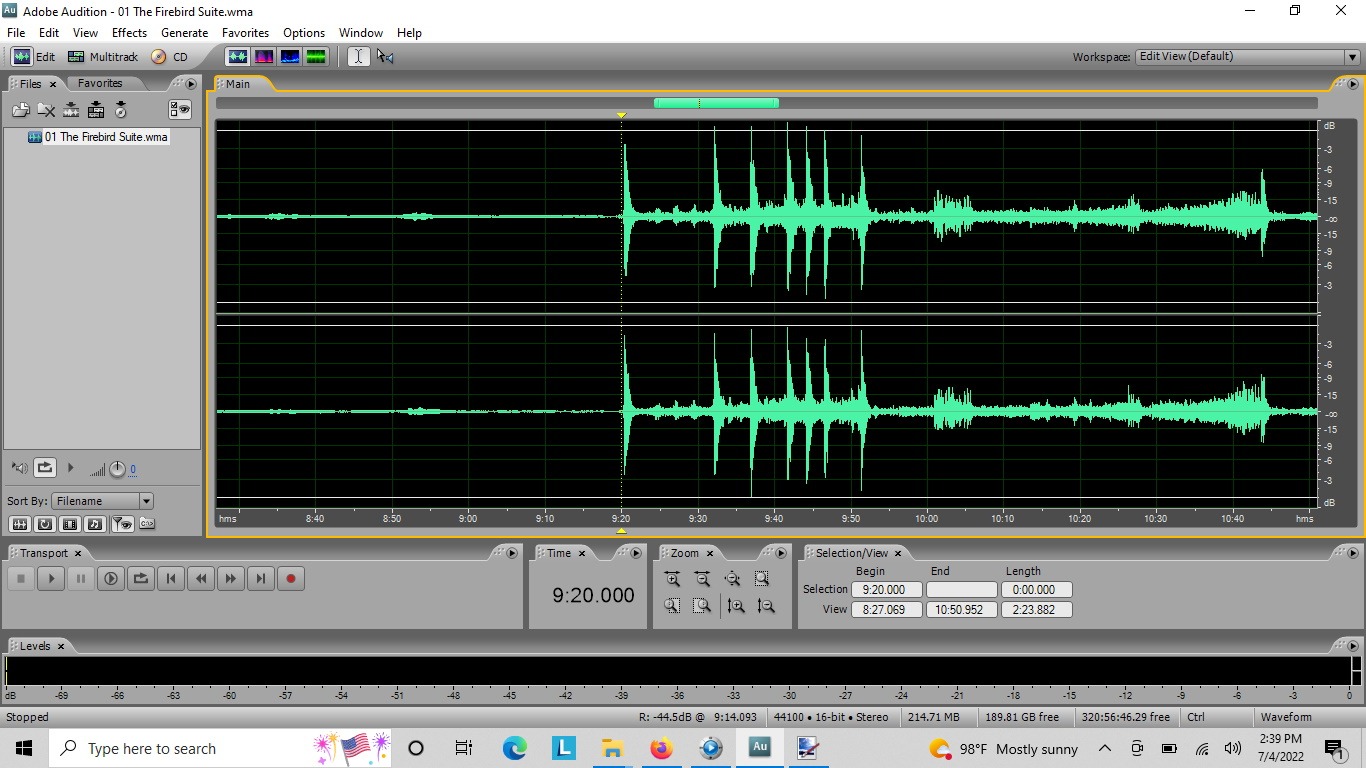
Task: Click Zoom In Vertically icon
Action: point(736,606)
